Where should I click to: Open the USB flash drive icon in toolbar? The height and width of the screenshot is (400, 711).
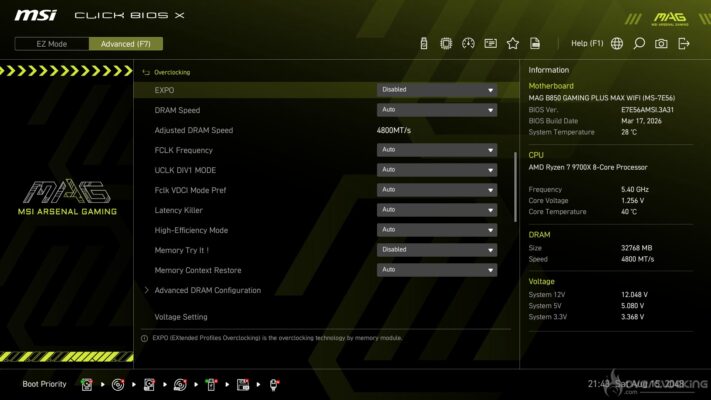coord(424,44)
